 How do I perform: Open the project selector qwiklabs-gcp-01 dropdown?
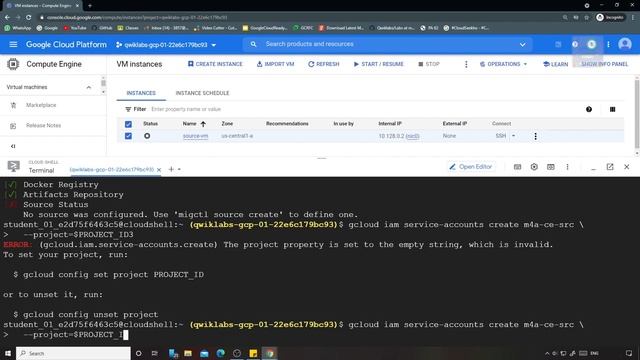point(166,44)
